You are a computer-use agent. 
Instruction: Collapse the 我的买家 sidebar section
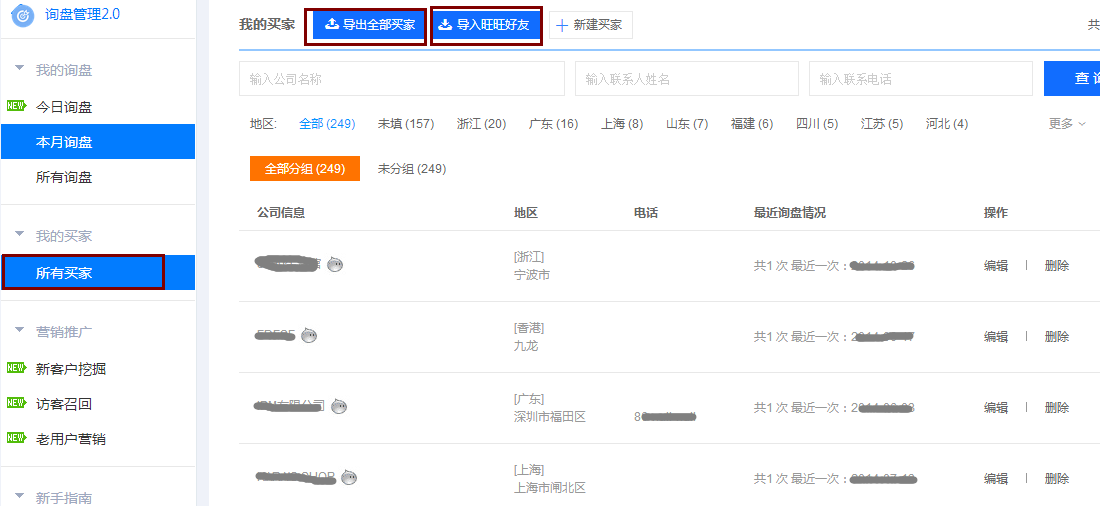coord(19,236)
